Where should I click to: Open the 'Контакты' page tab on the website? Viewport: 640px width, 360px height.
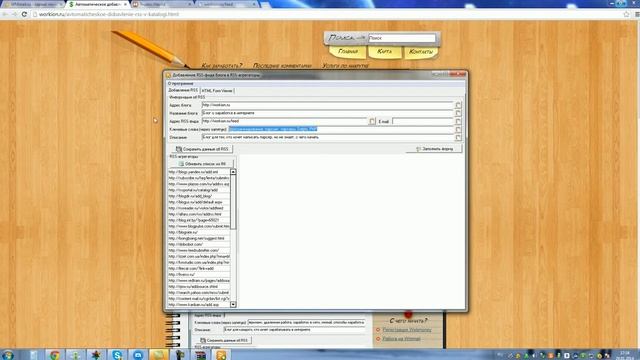(x=421, y=52)
